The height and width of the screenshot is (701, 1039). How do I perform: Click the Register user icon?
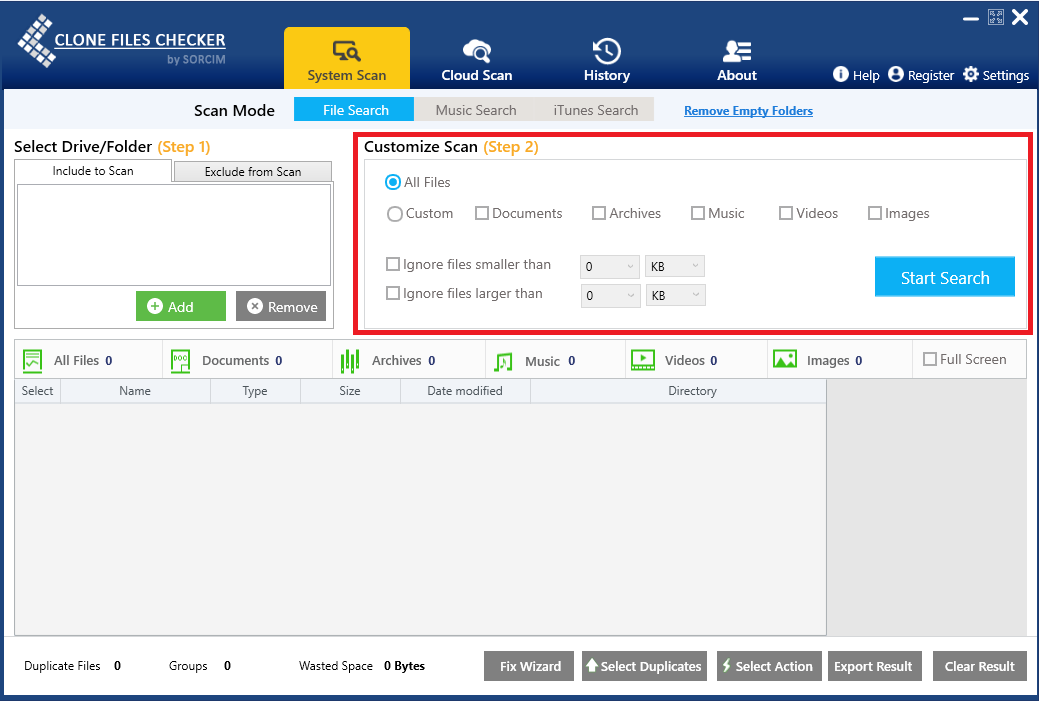coord(896,75)
